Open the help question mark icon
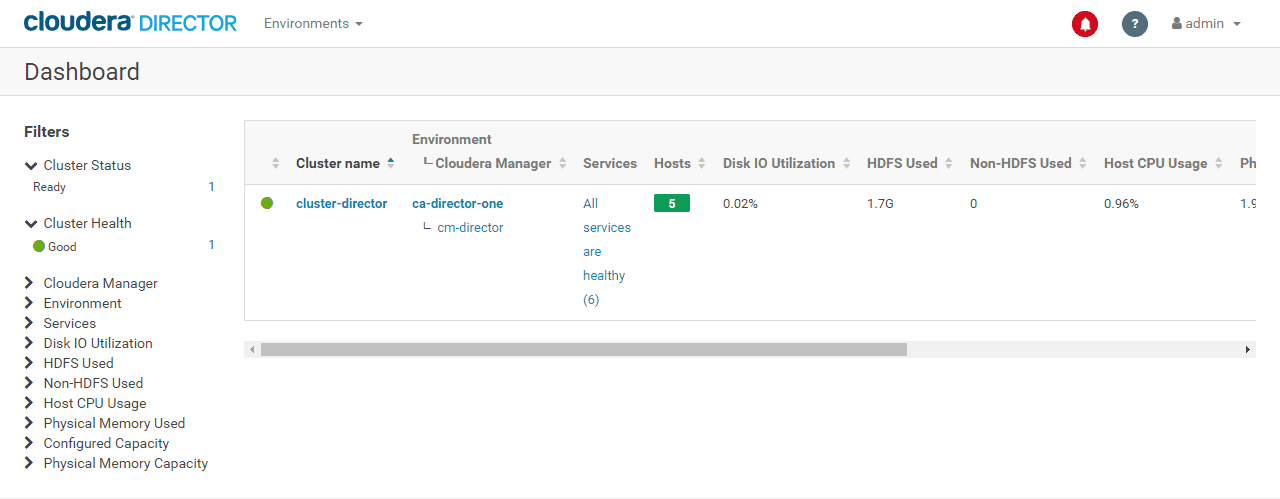The width and height of the screenshot is (1280, 499). 1135,24
